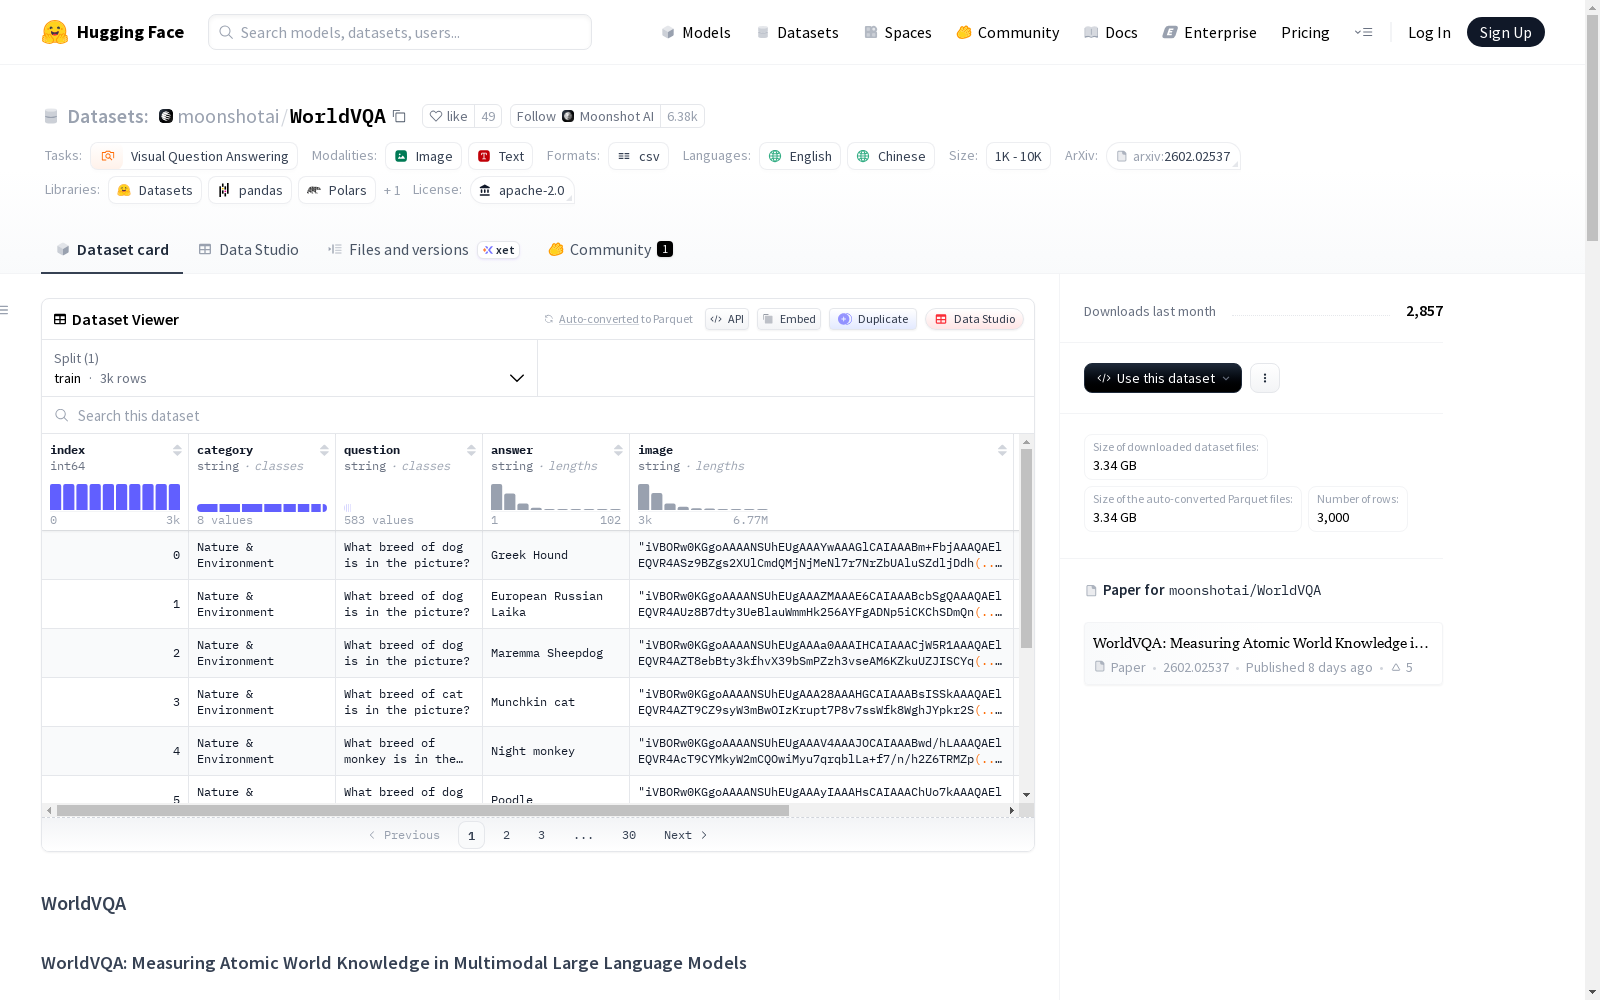Select the 1K - 10K size tag
The width and height of the screenshot is (1600, 1000).
pos(1018,156)
